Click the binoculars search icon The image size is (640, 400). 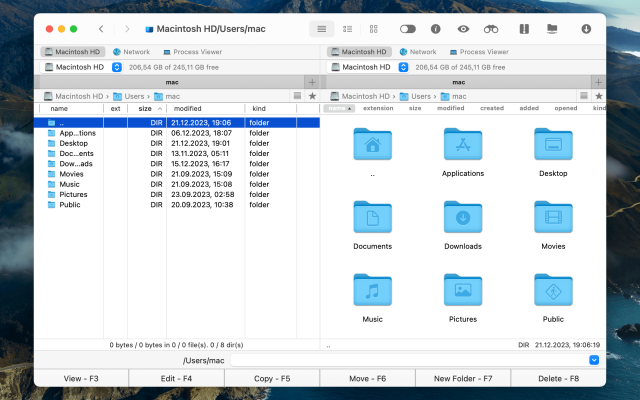491,29
